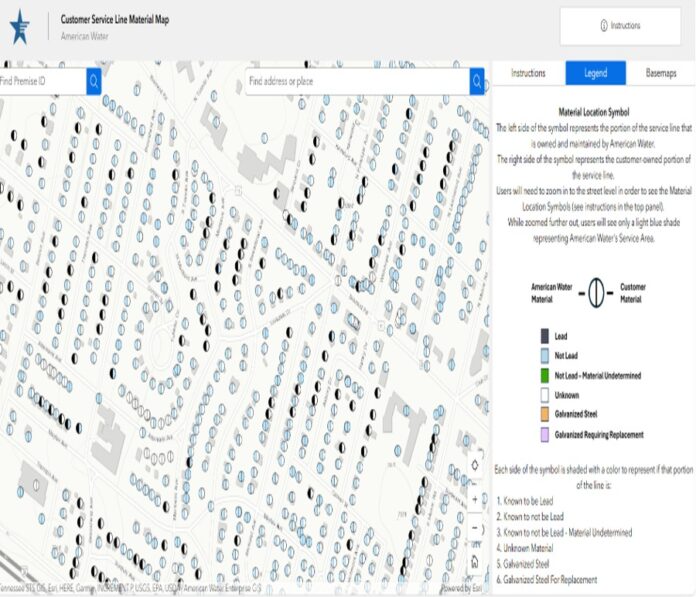Image resolution: width=696 pixels, height=597 pixels.
Task: Select the Legend tab
Action: click(596, 73)
